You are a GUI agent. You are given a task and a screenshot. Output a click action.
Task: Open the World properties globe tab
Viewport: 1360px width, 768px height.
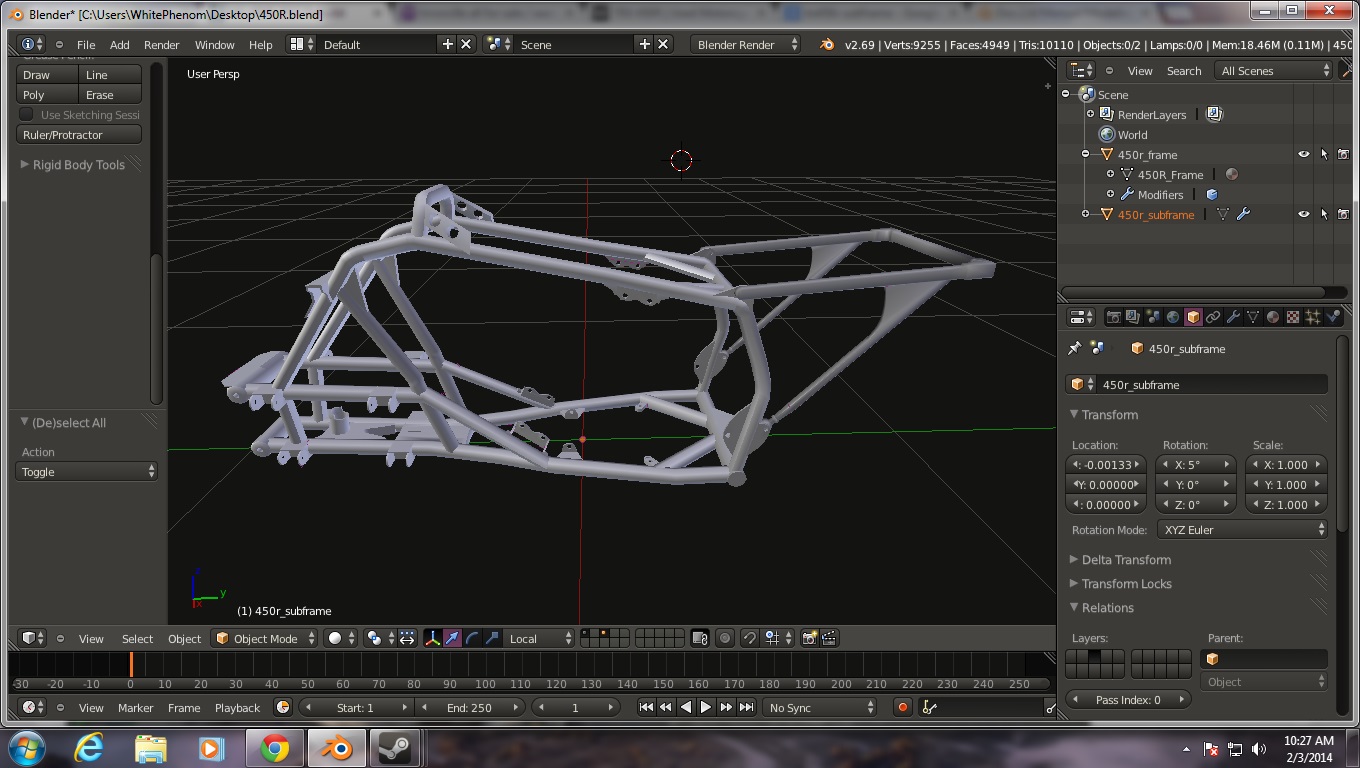click(1173, 317)
